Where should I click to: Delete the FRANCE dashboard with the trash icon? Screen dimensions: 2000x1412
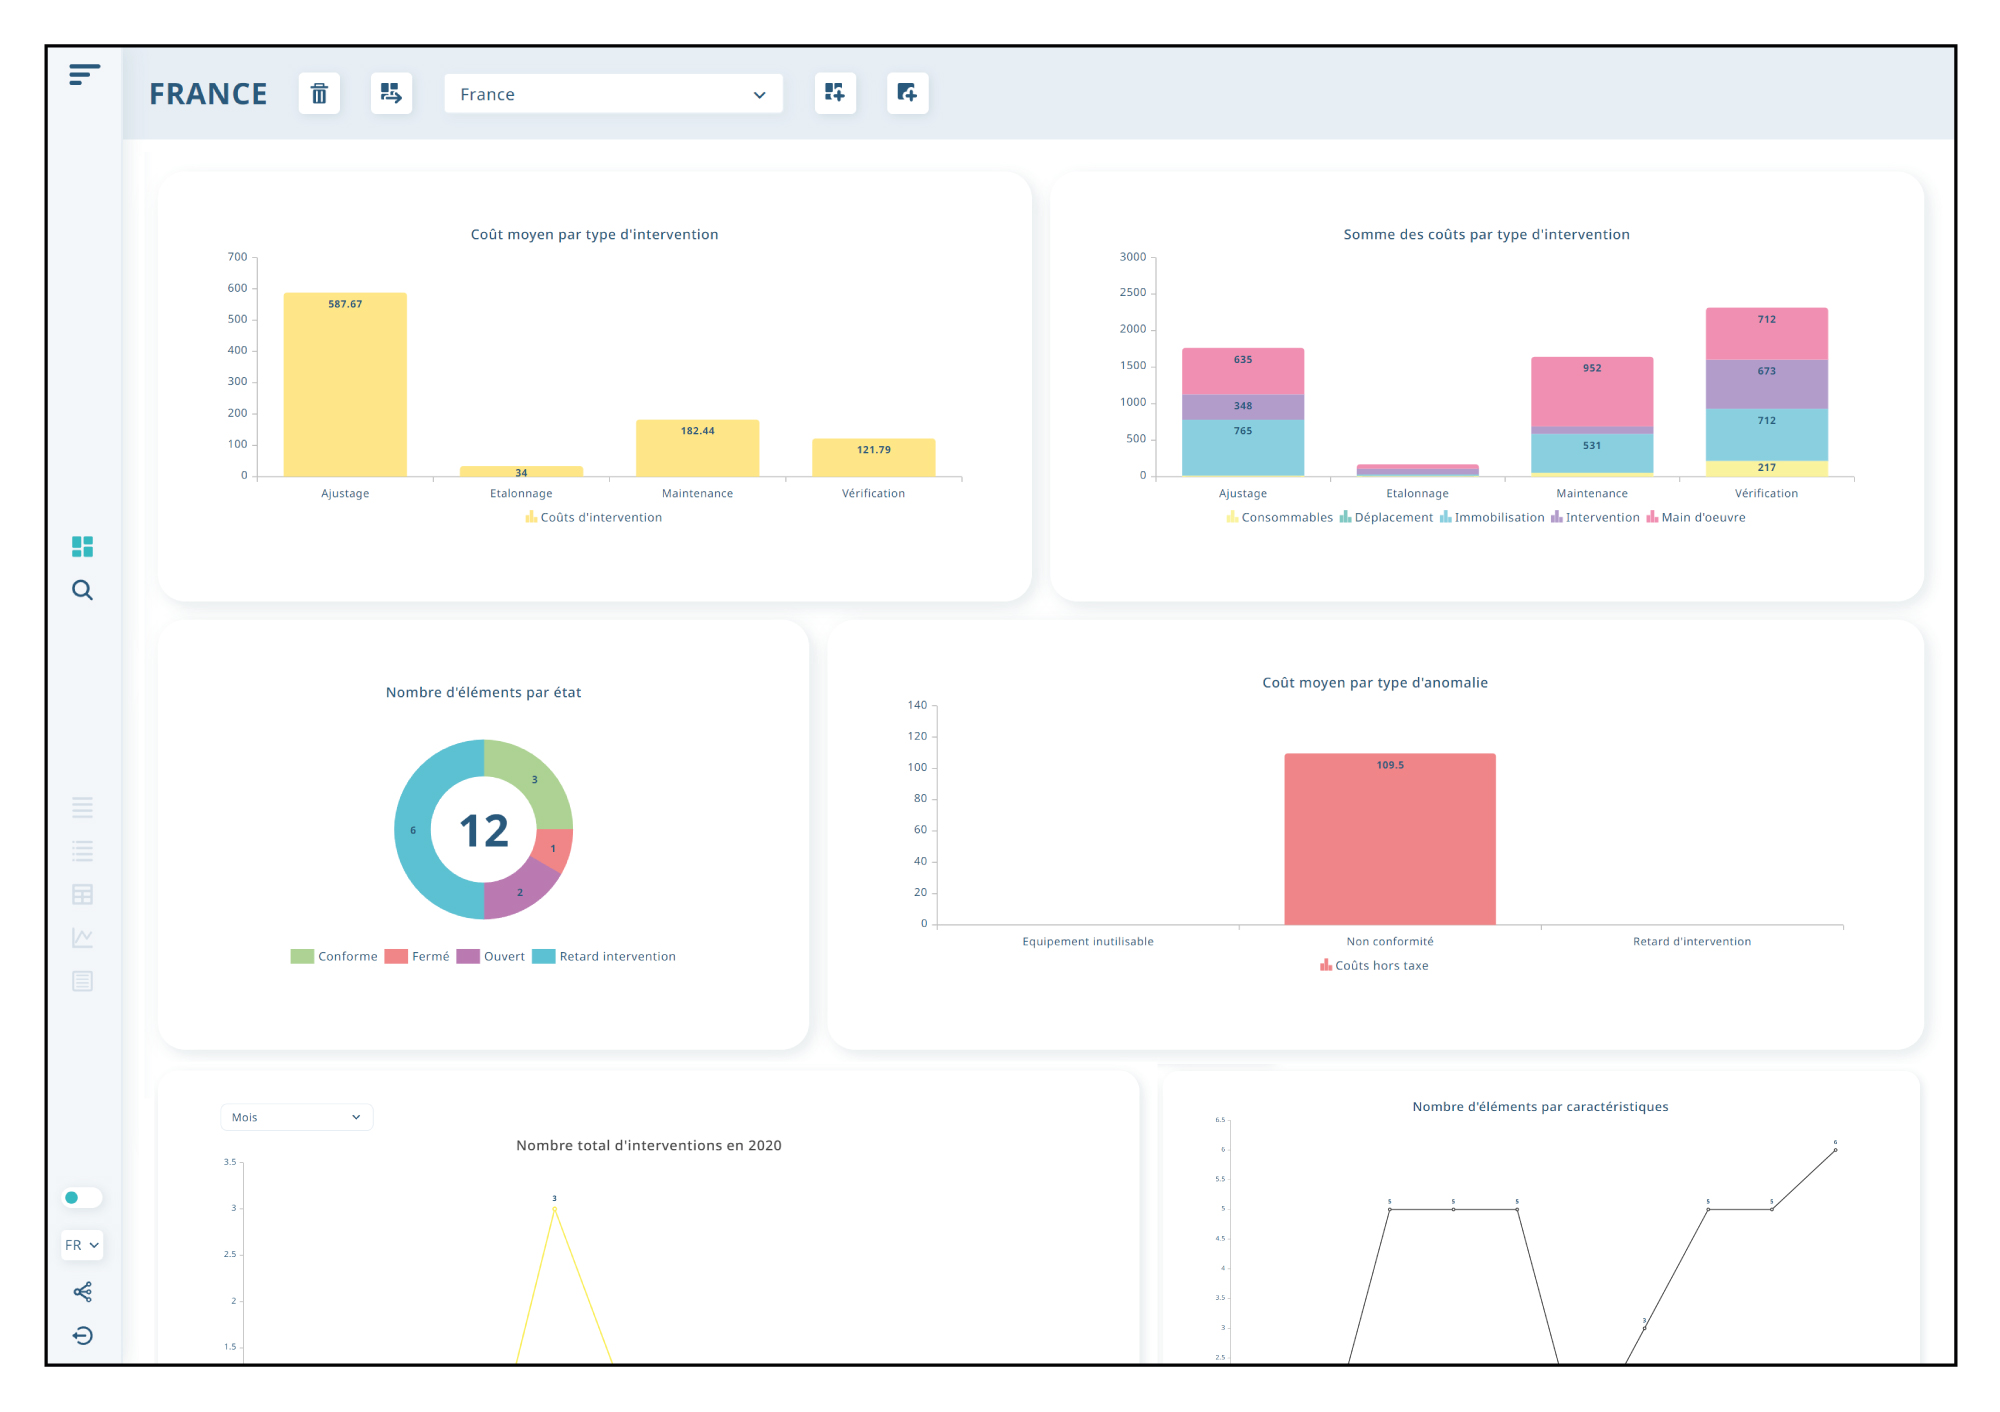[319, 93]
